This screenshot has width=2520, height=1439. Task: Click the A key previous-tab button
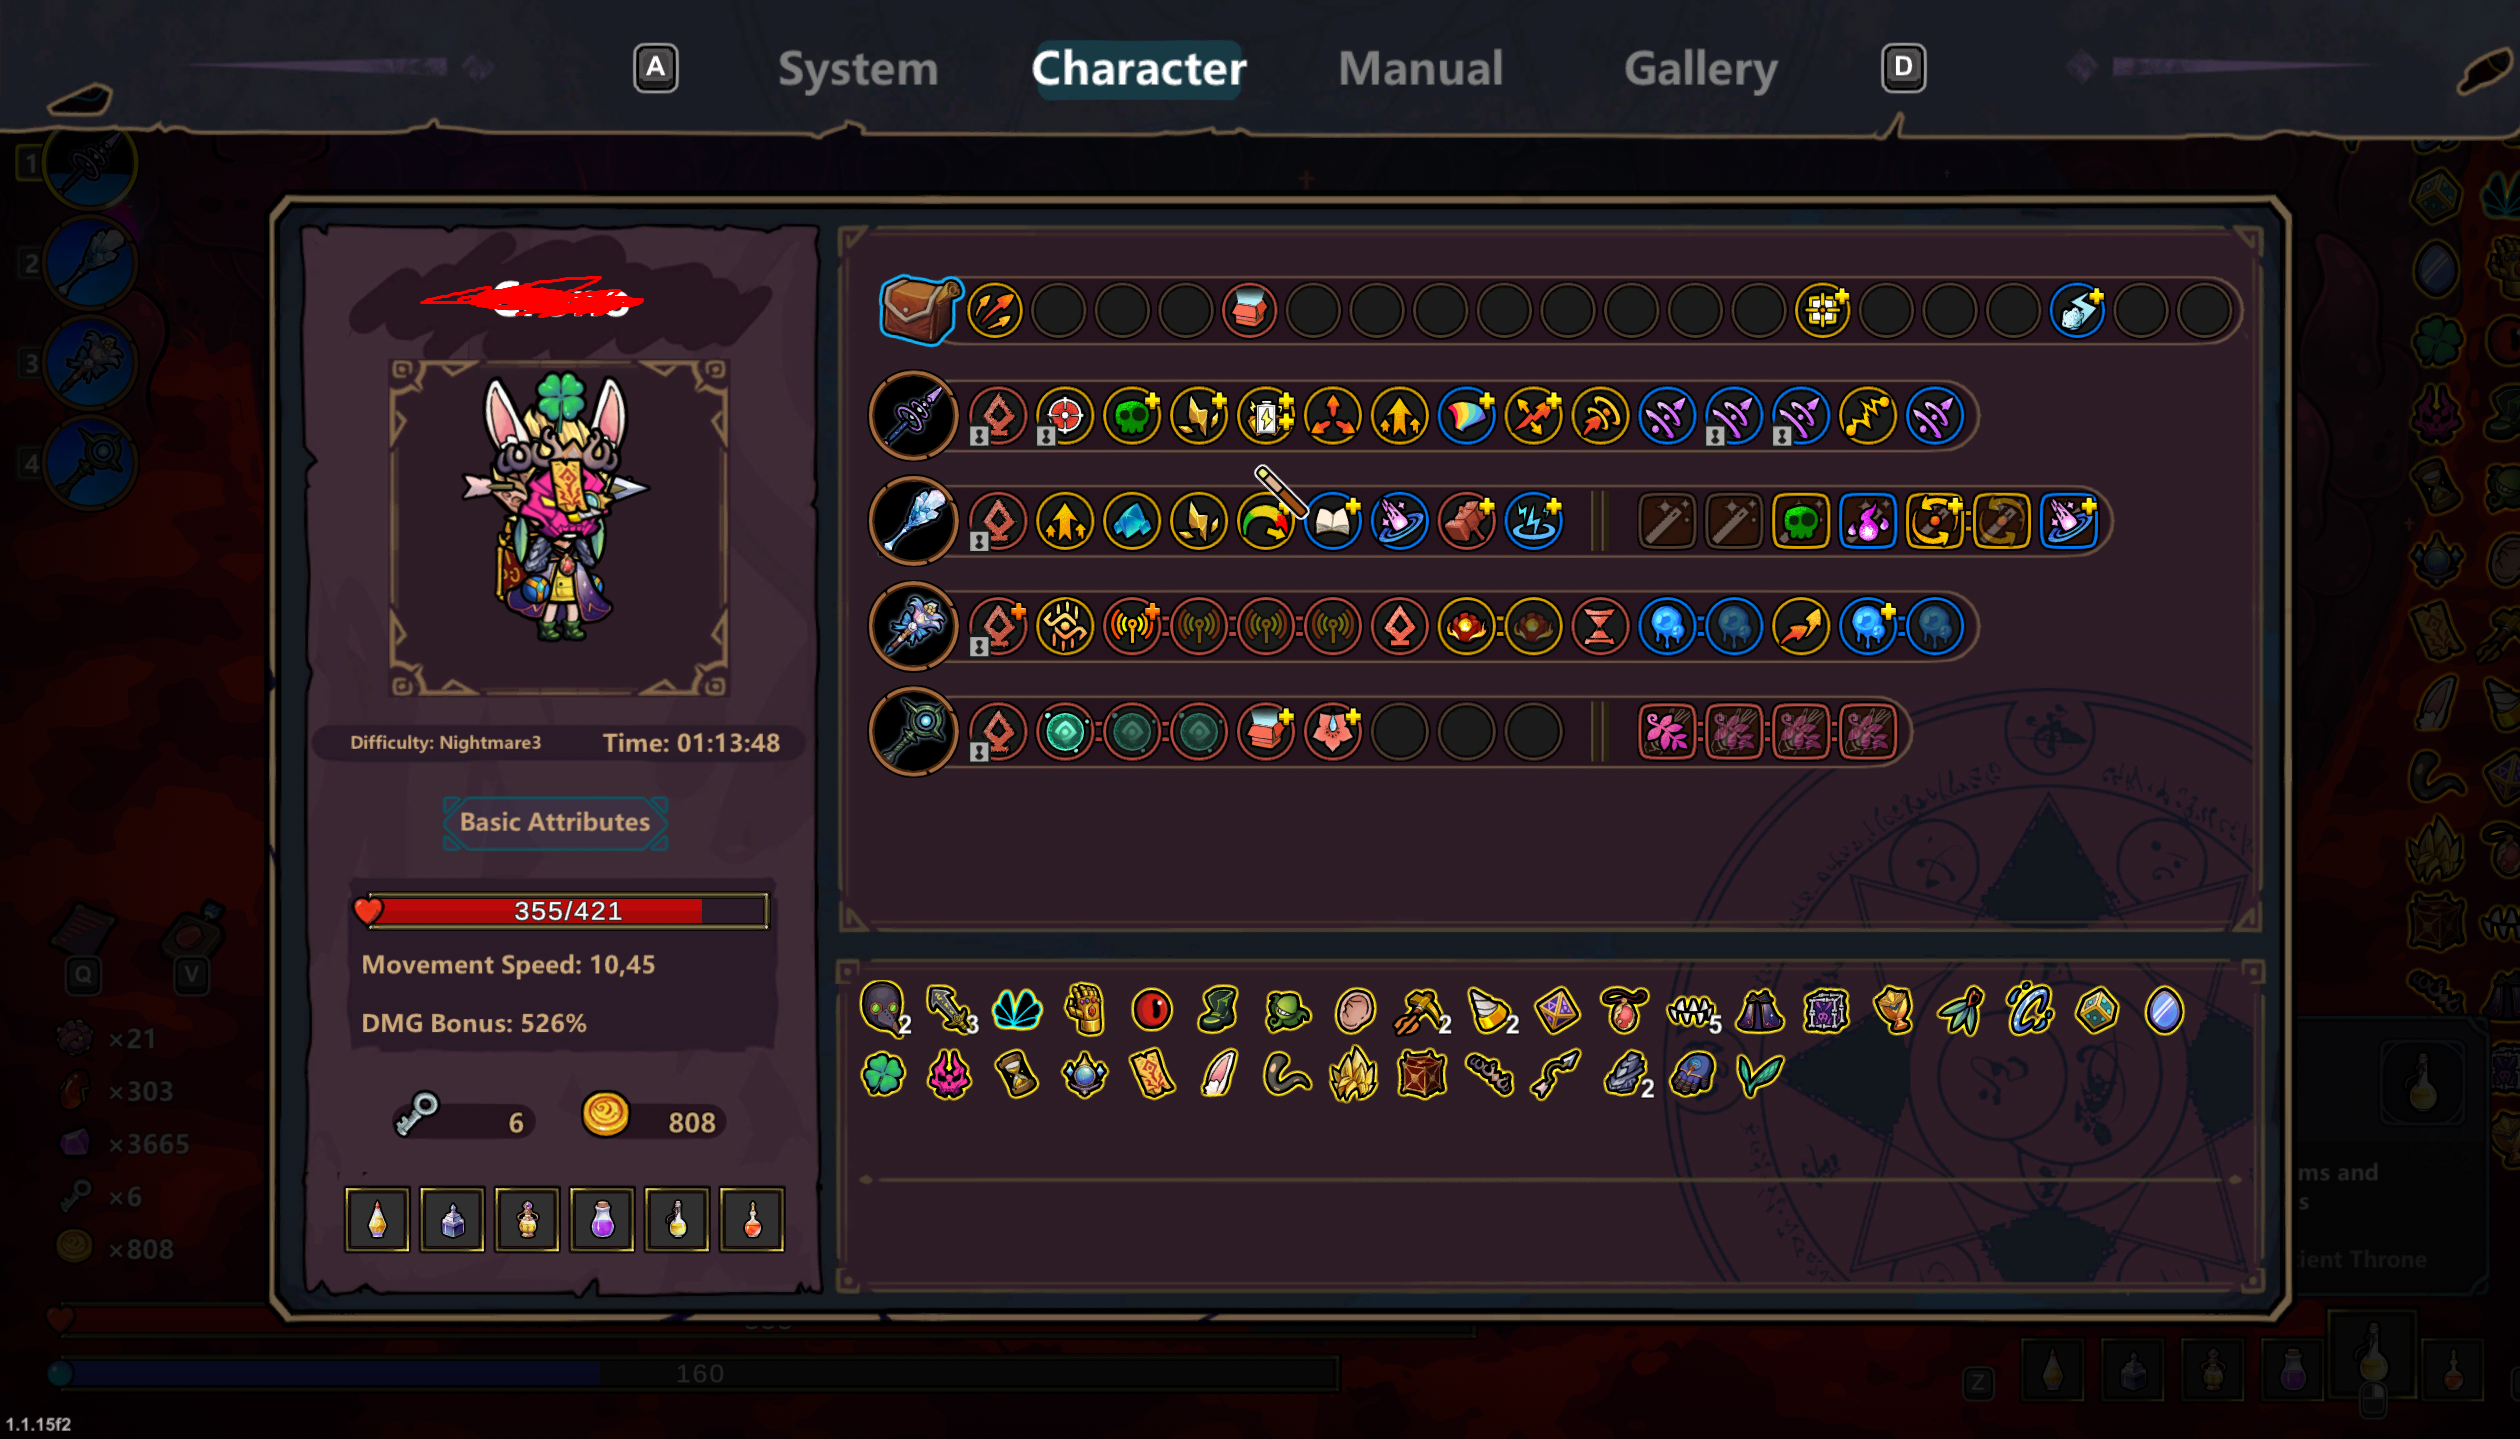[x=656, y=68]
